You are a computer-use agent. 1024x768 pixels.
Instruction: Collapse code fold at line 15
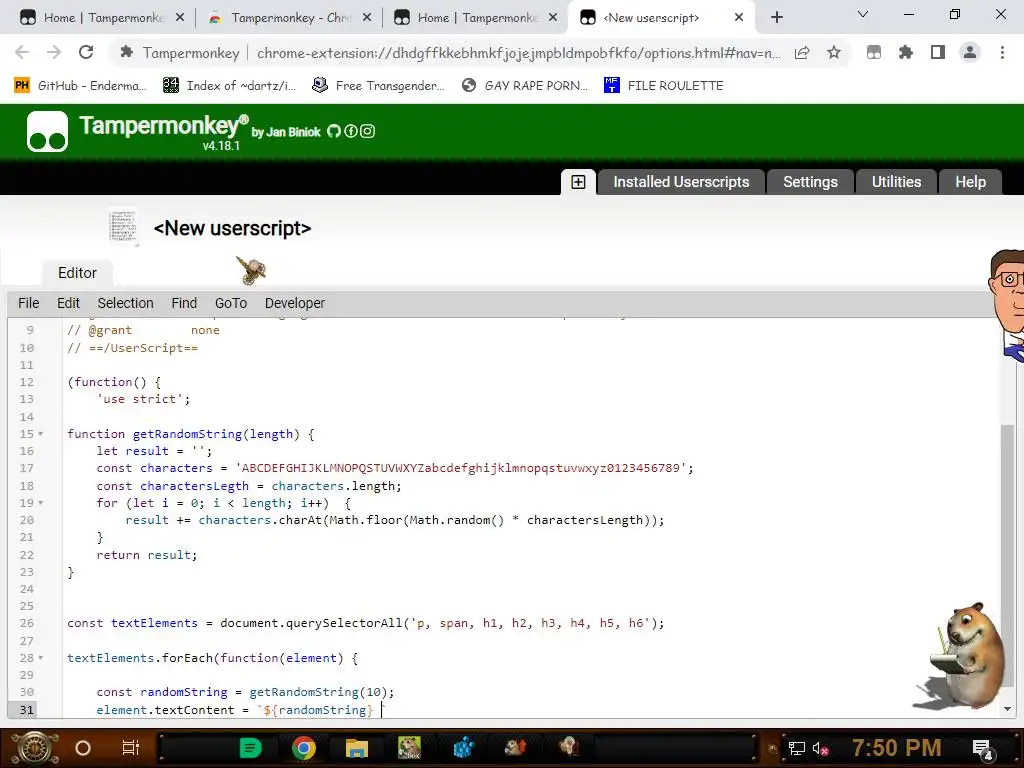(40, 434)
